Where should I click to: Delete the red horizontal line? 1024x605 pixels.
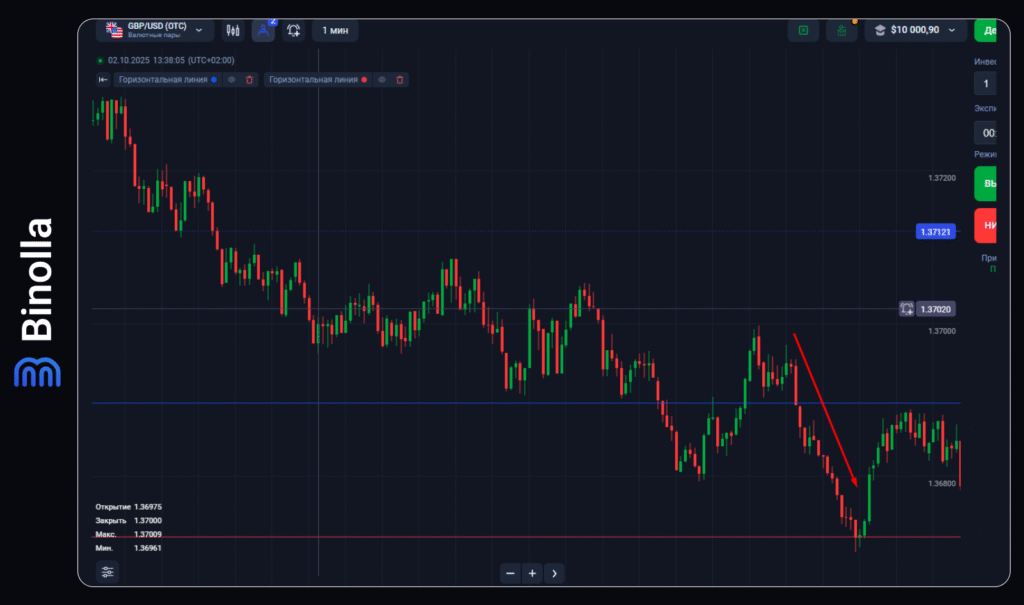tap(400, 80)
